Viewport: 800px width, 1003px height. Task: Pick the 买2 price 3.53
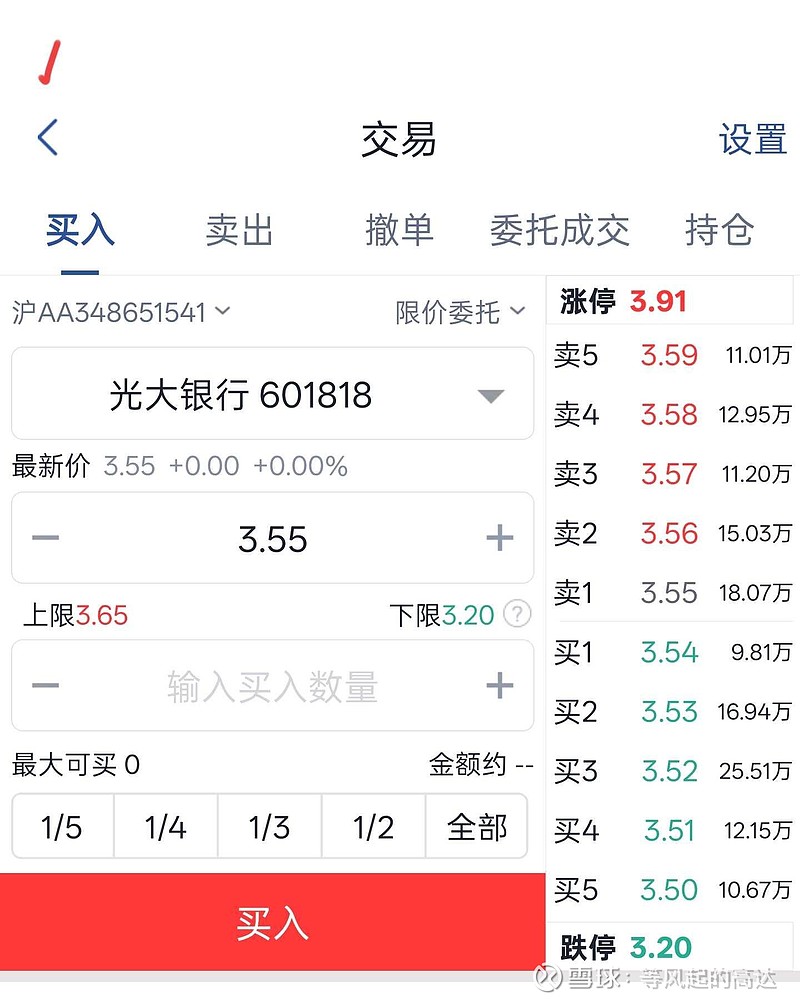click(x=669, y=712)
